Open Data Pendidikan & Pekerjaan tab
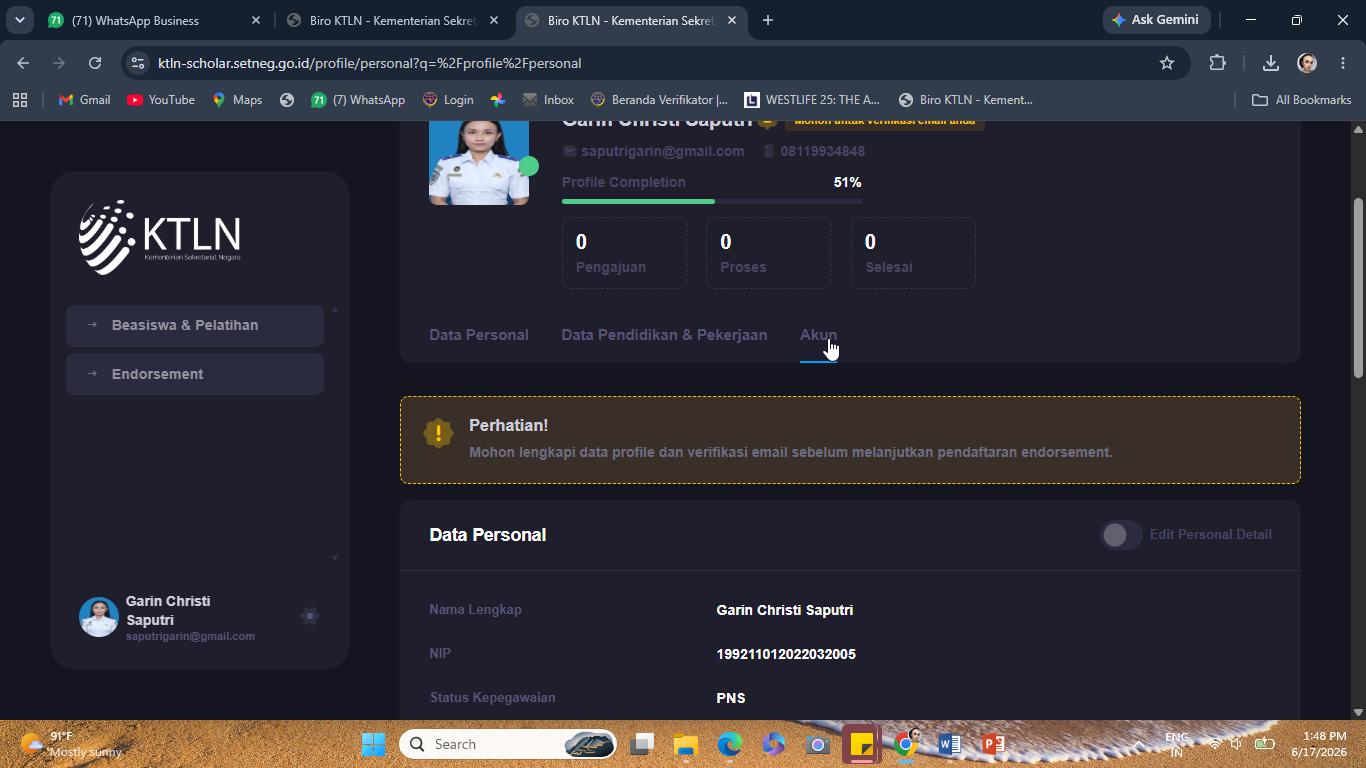 coord(664,335)
